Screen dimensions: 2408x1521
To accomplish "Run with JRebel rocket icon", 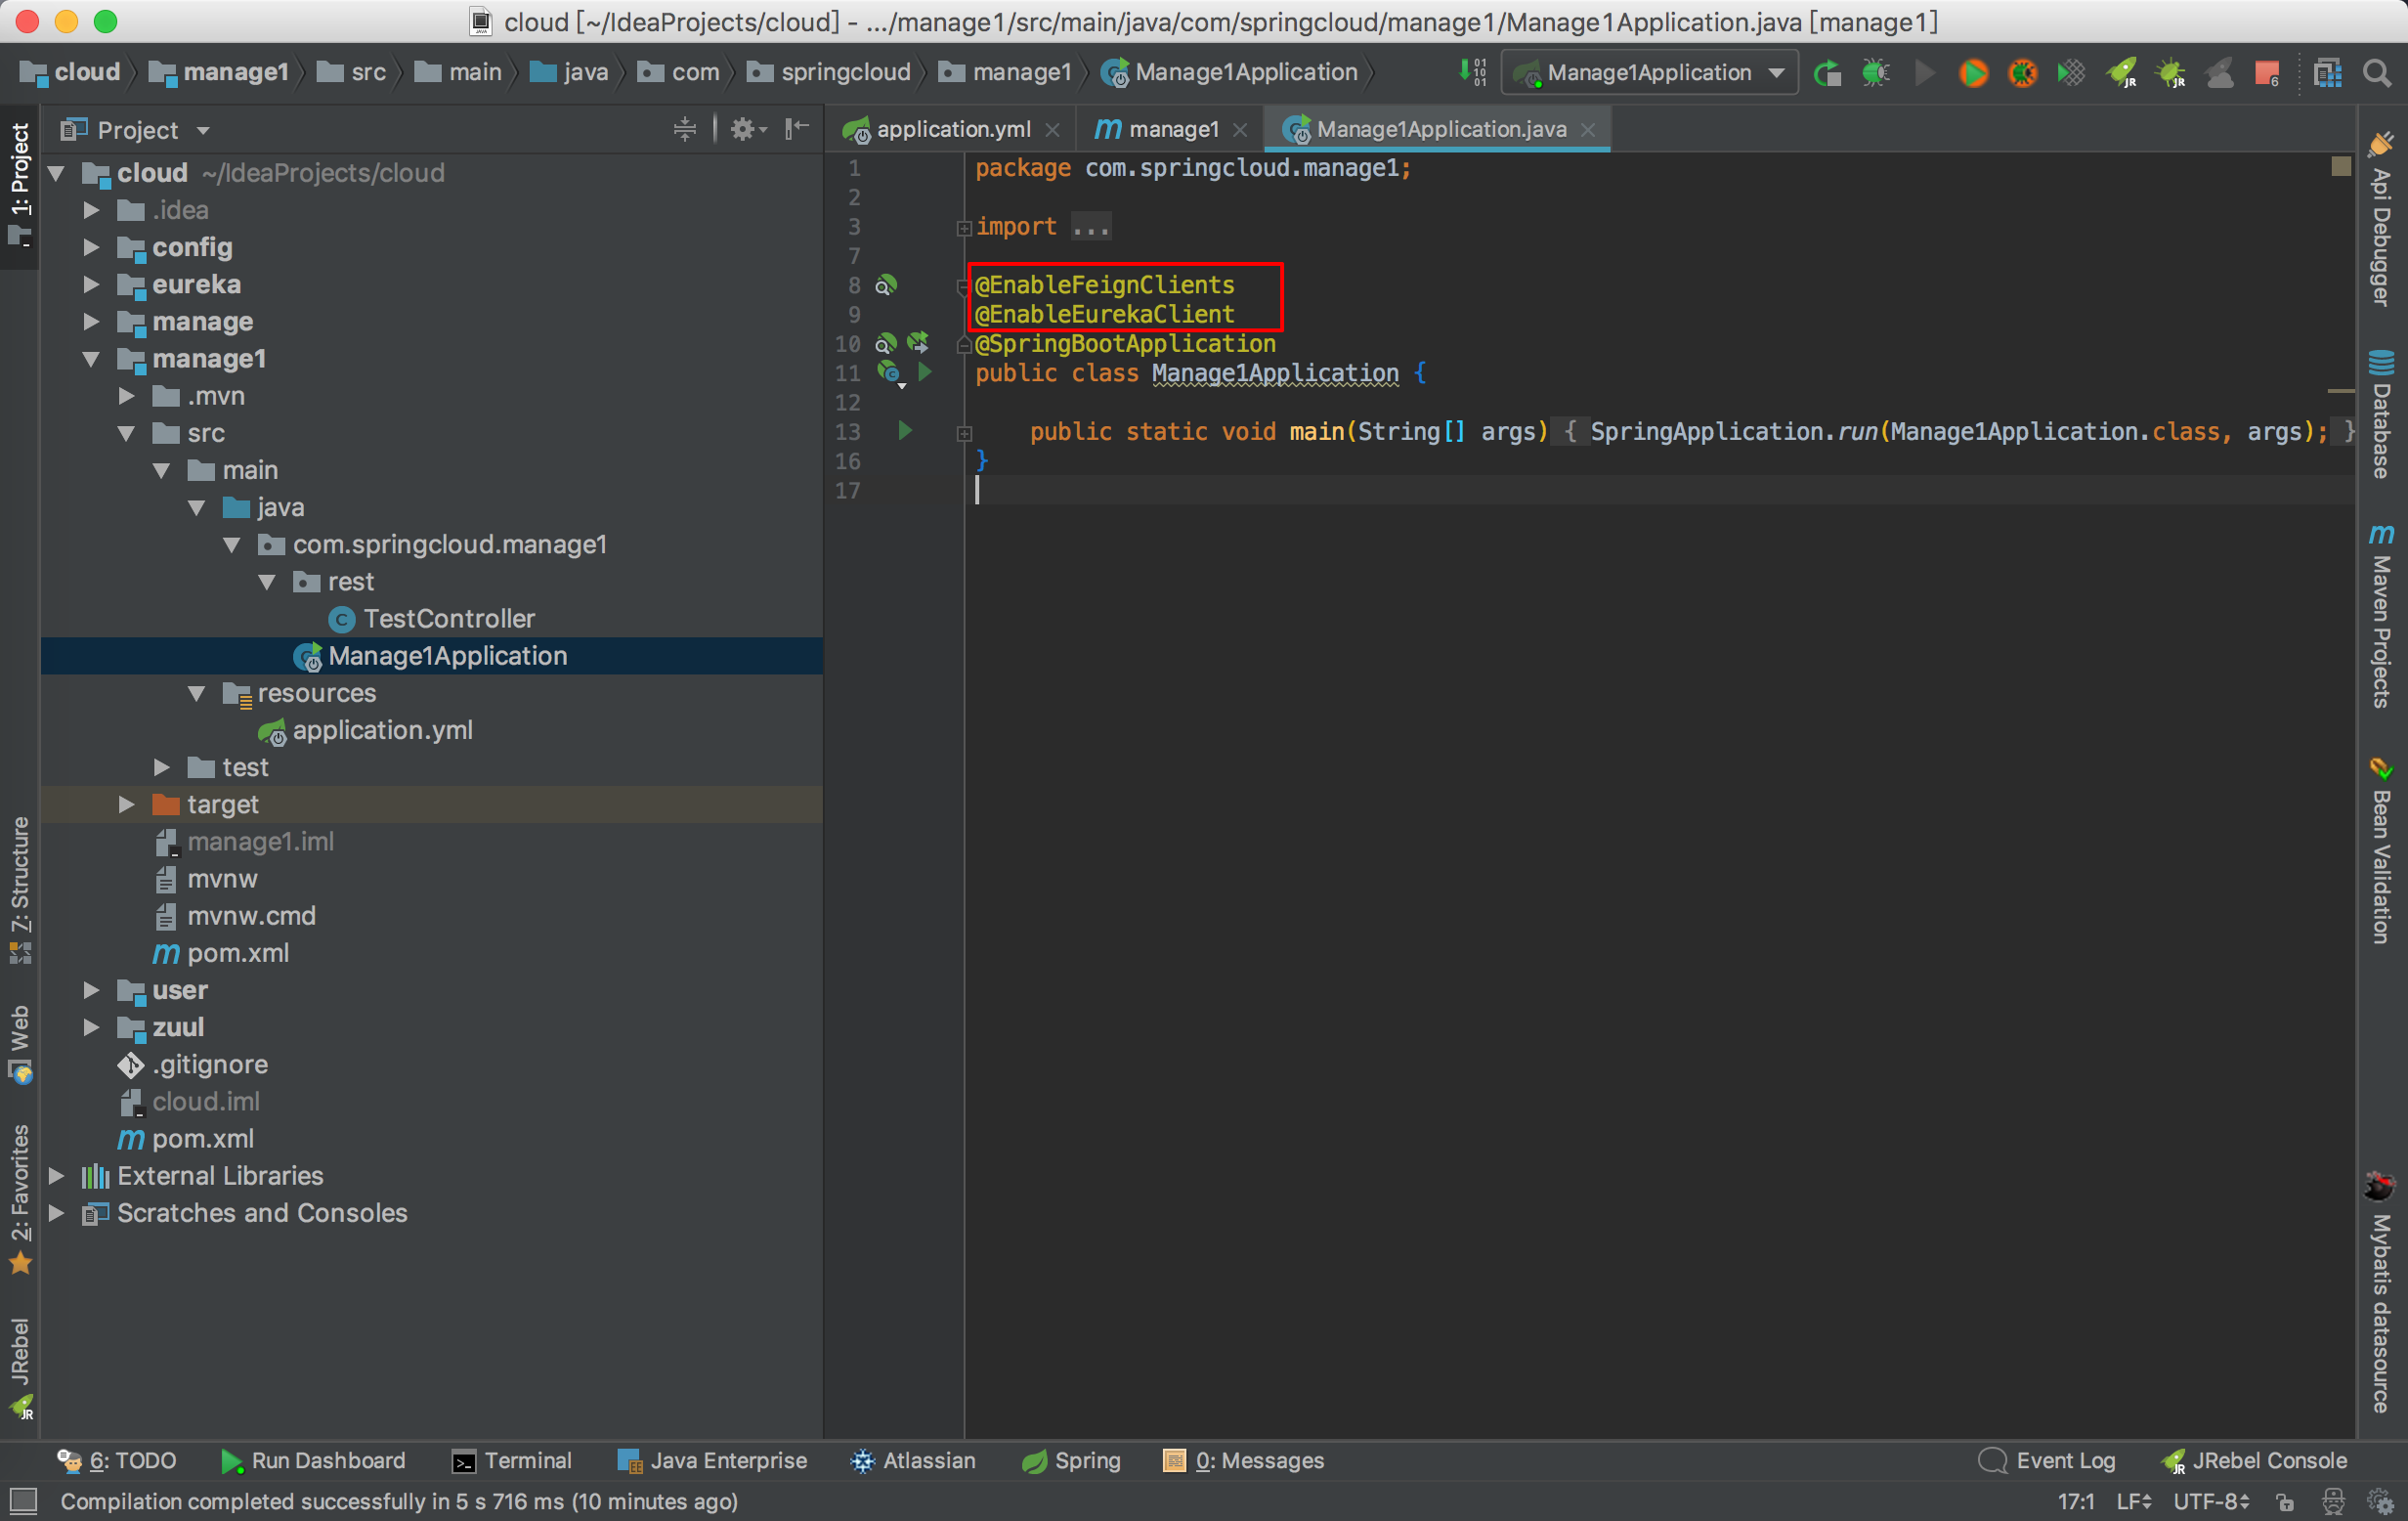I will [2121, 73].
